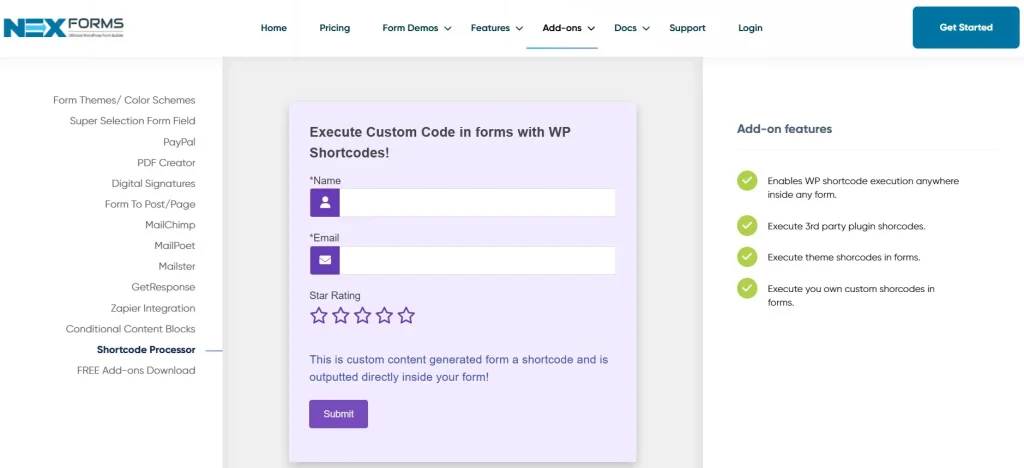Focus the Email input field
Image resolution: width=1024 pixels, height=468 pixels.
tap(477, 260)
